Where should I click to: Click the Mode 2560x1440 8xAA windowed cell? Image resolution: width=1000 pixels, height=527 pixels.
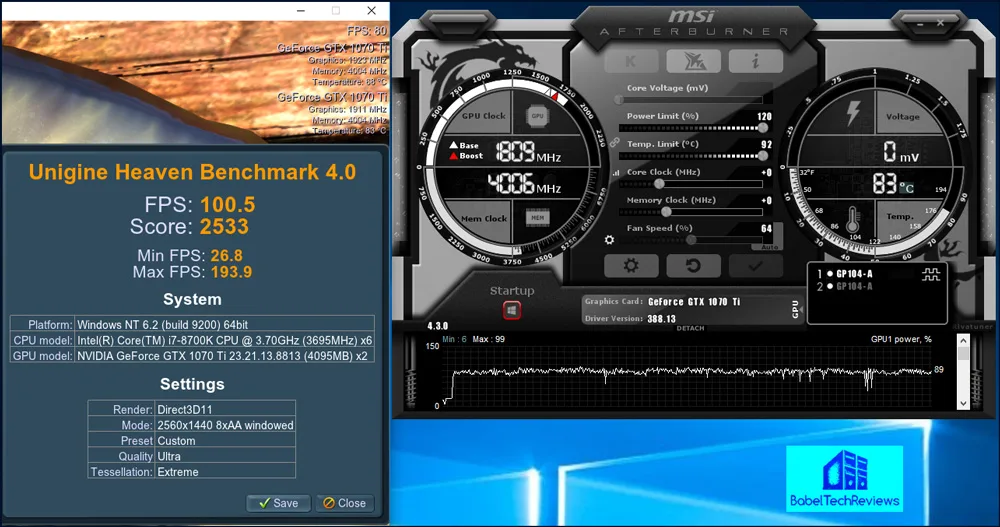pos(225,425)
